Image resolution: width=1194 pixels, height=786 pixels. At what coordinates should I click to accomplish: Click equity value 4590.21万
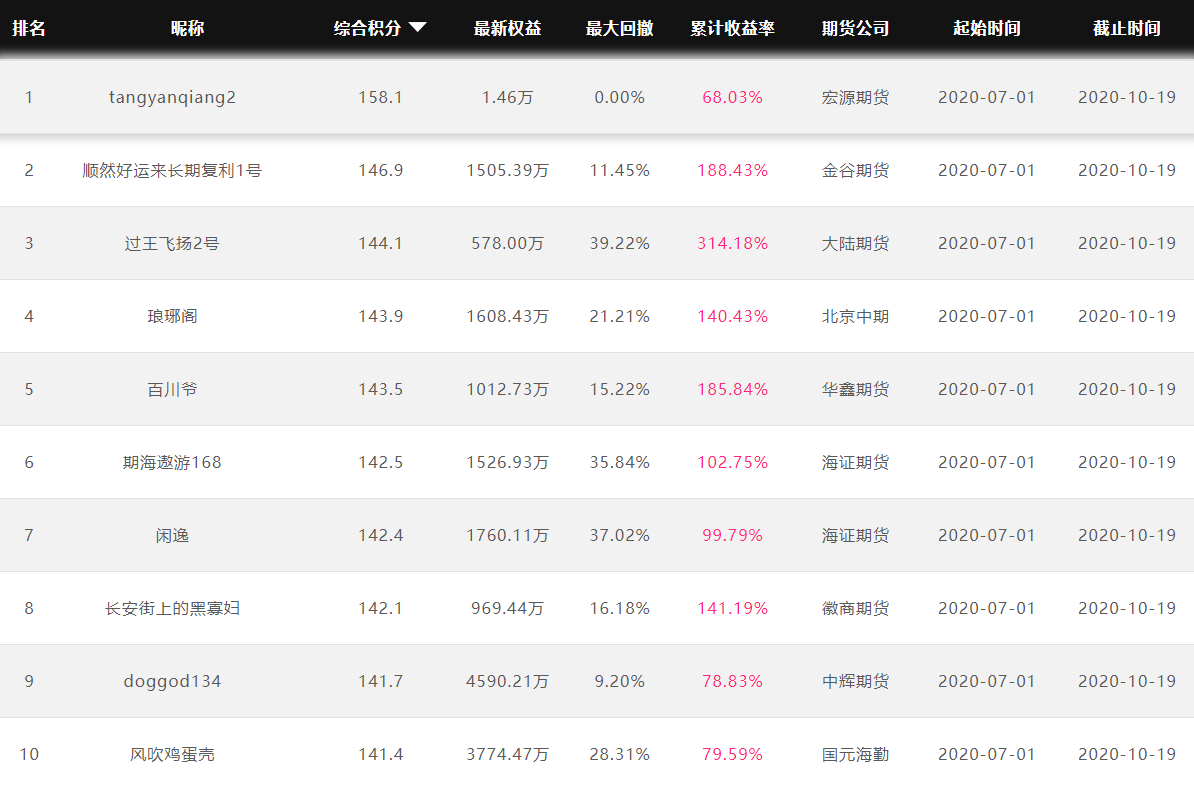point(507,682)
